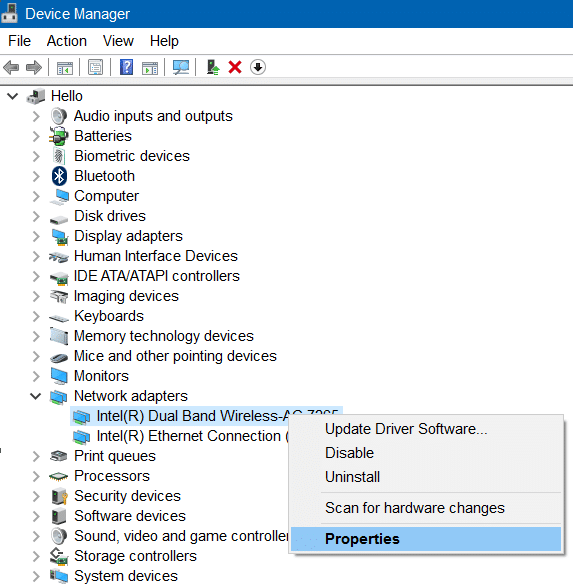Toggle the action pane toolbar icon

pyautogui.click(x=150, y=68)
